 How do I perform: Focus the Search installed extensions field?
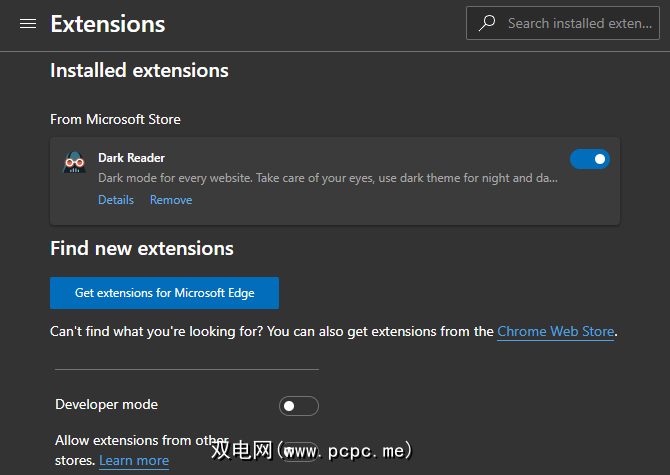coord(579,23)
